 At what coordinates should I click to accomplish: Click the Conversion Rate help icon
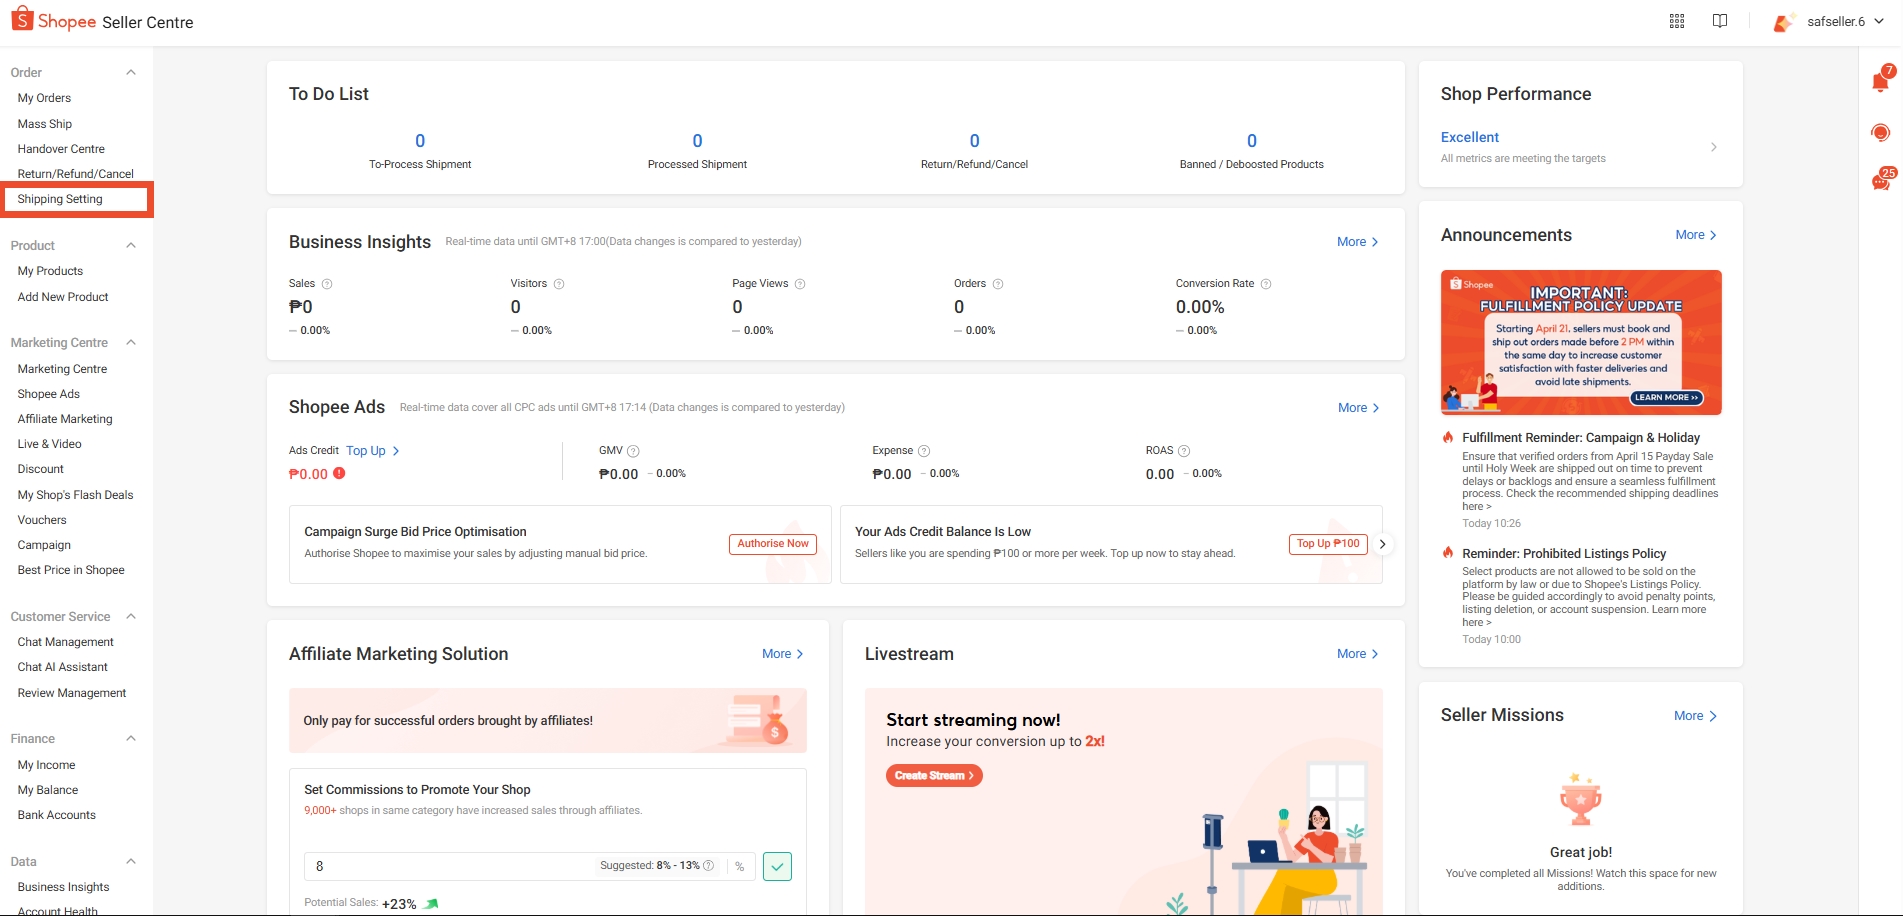click(1266, 284)
